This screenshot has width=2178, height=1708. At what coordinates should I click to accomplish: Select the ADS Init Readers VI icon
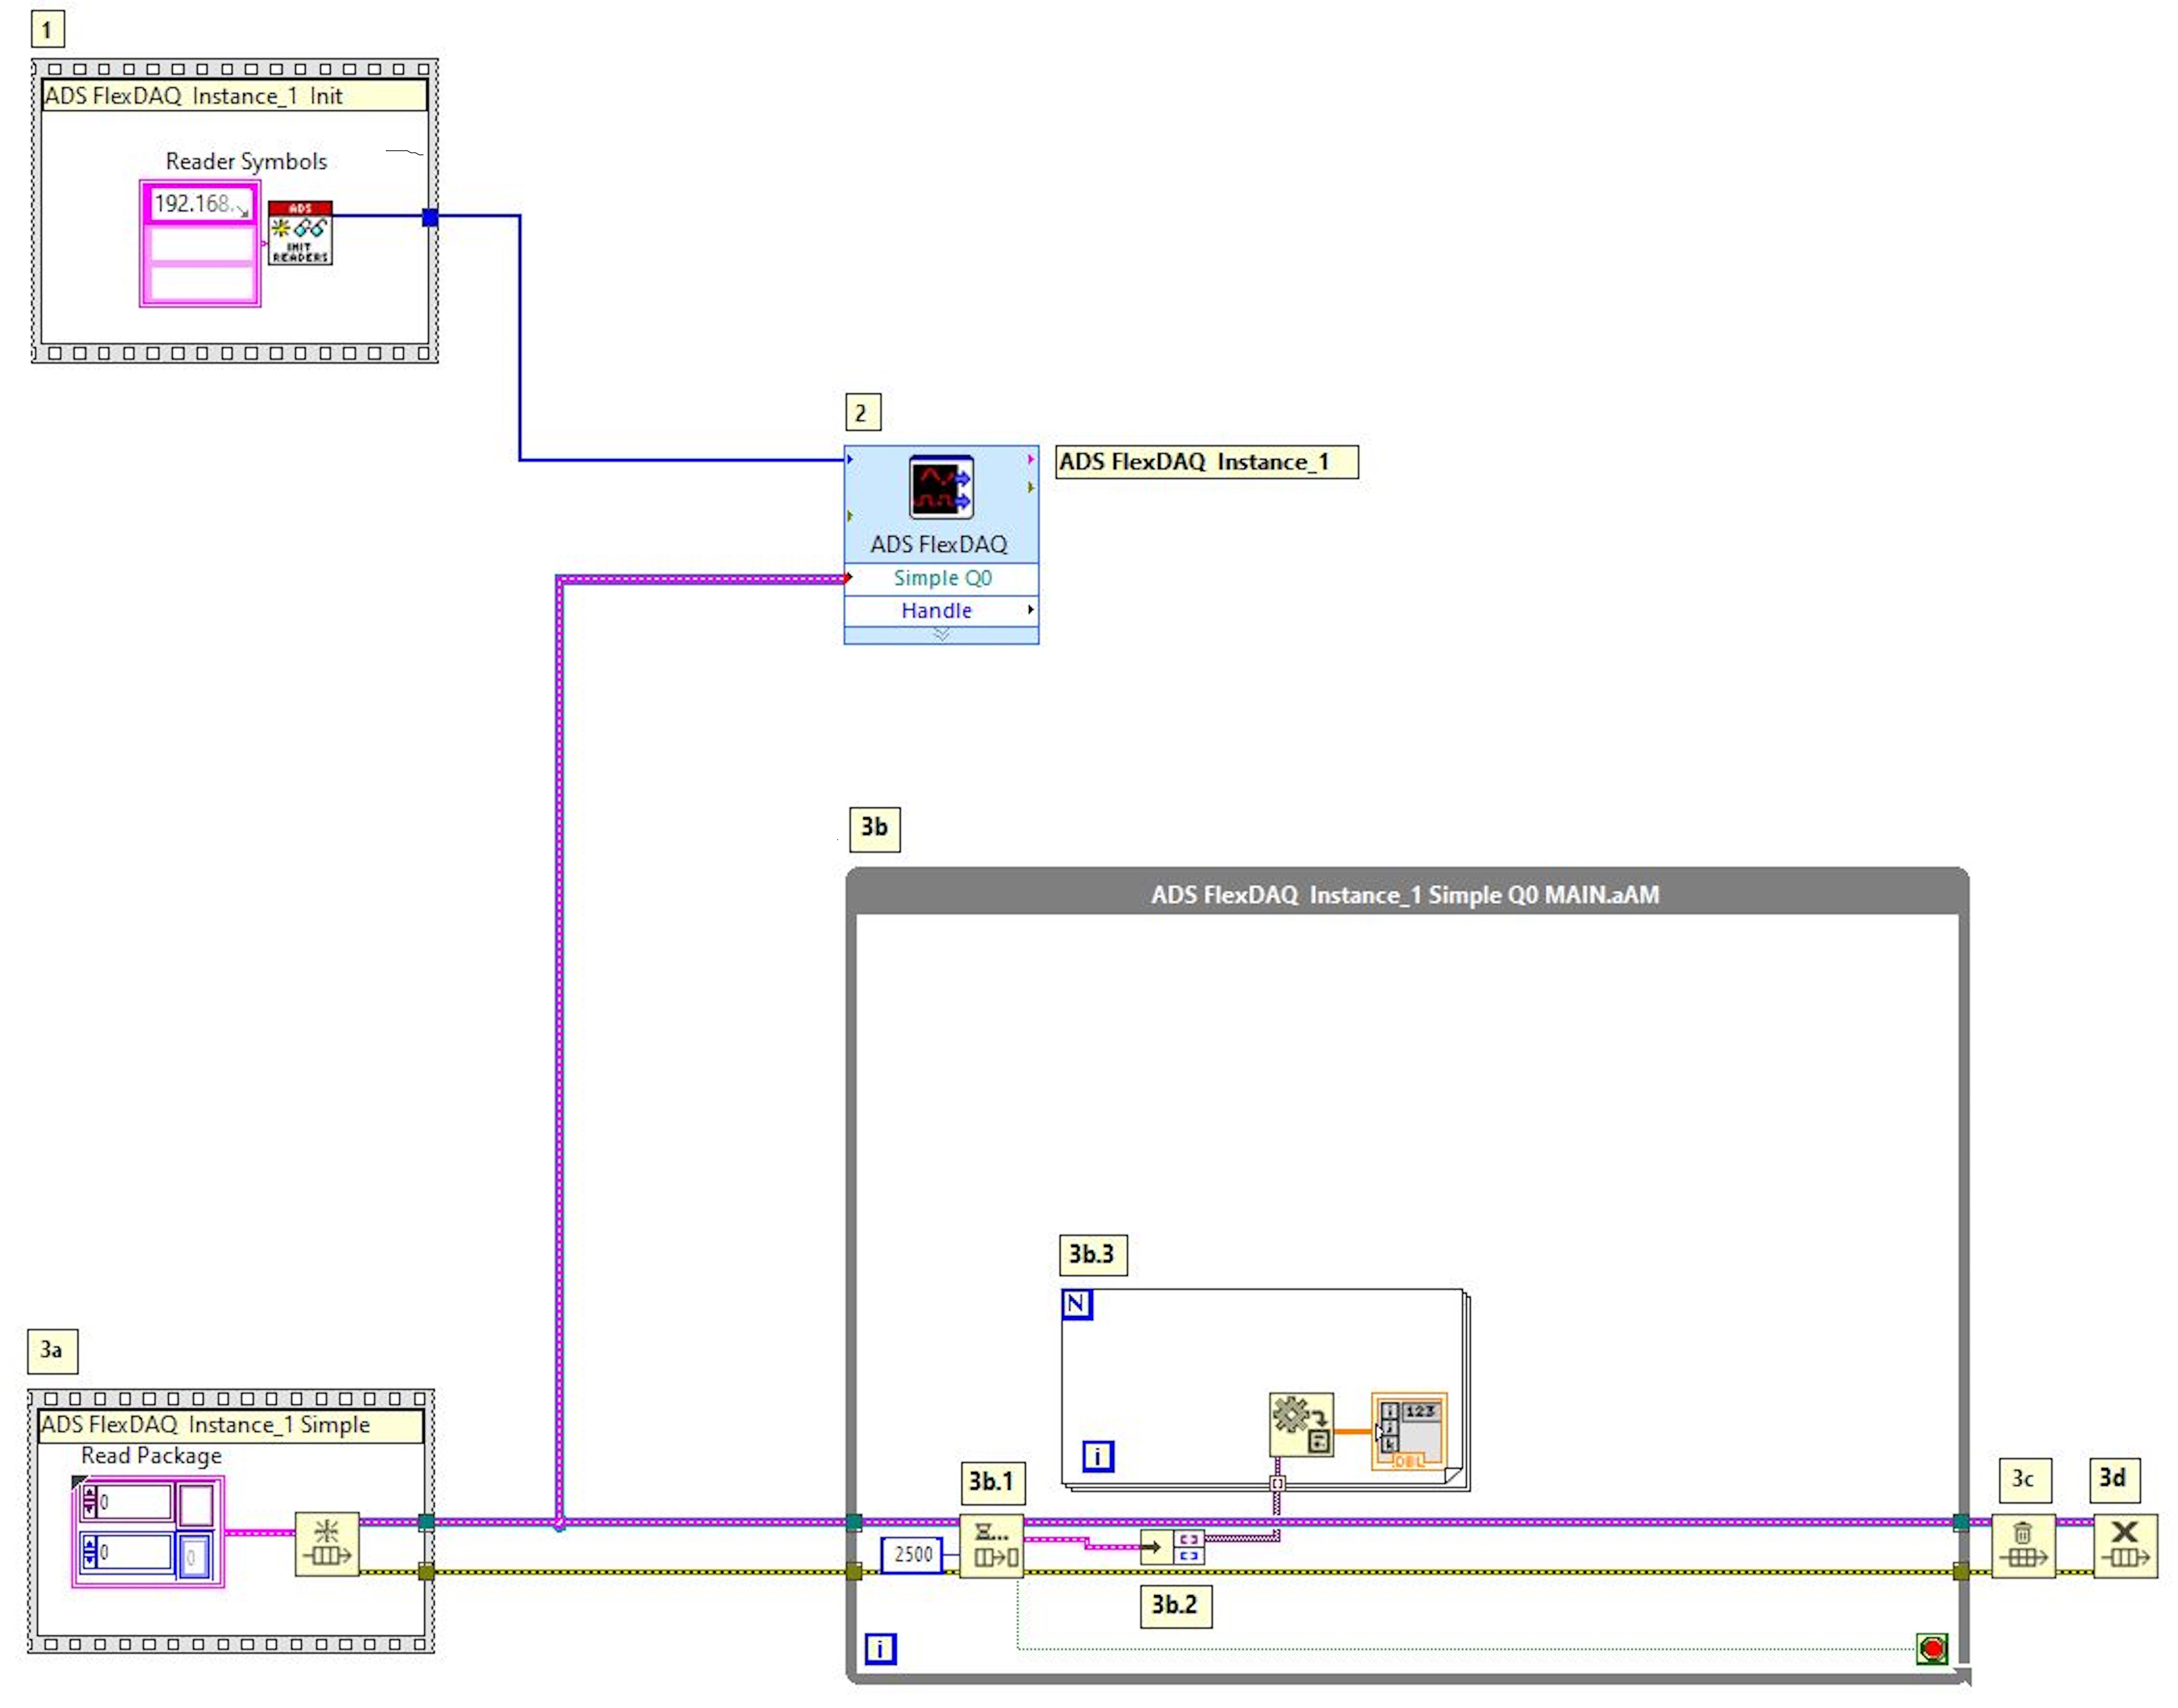pos(300,233)
